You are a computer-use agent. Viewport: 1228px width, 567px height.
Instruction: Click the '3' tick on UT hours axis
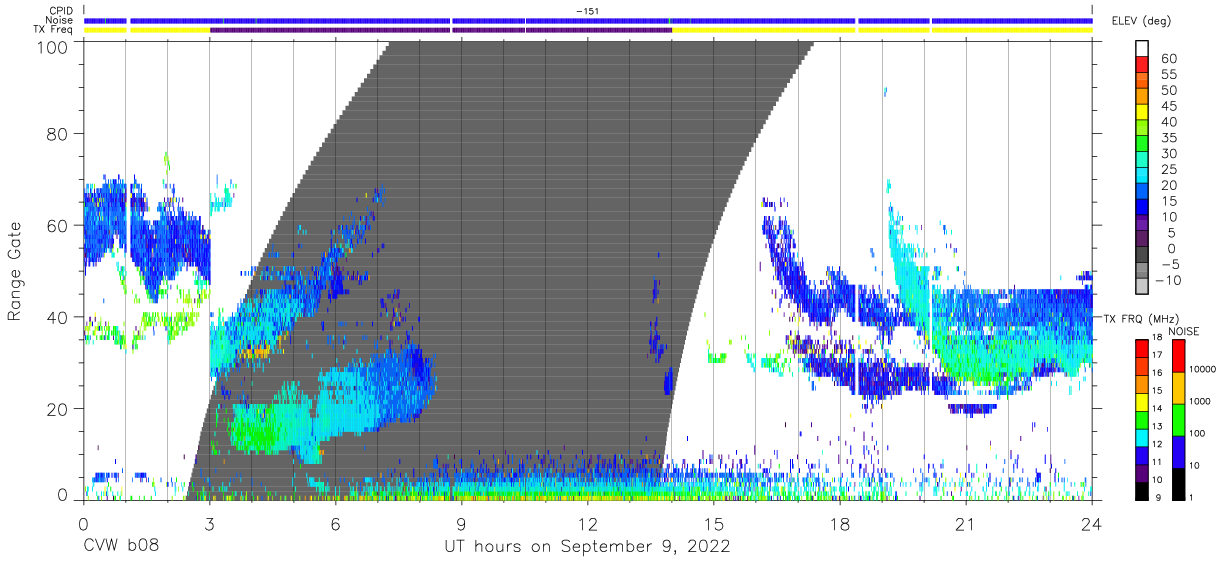209,523
